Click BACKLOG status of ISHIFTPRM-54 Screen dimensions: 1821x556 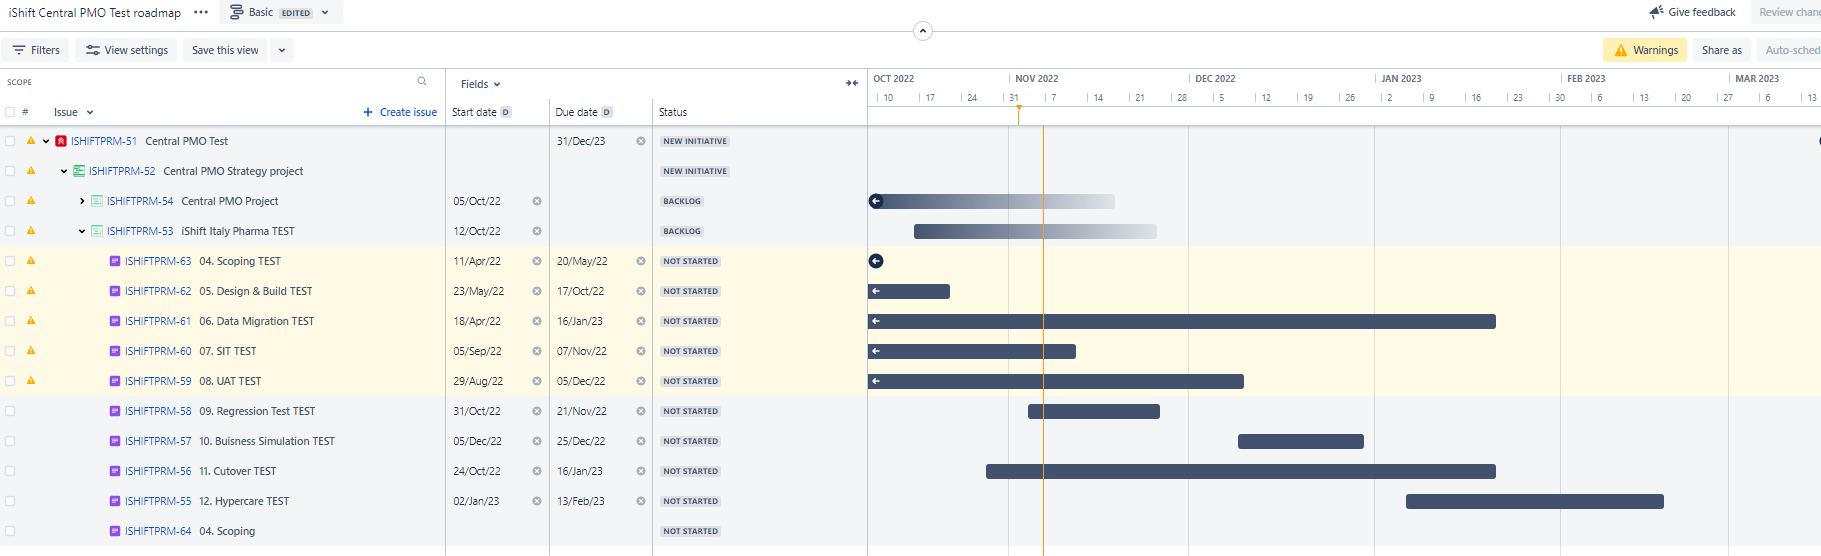(682, 201)
